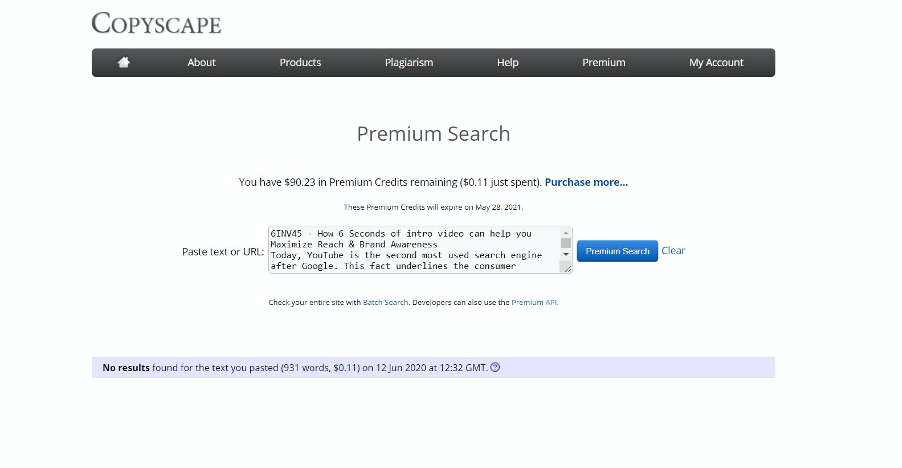Open the Help menu

pyautogui.click(x=507, y=63)
